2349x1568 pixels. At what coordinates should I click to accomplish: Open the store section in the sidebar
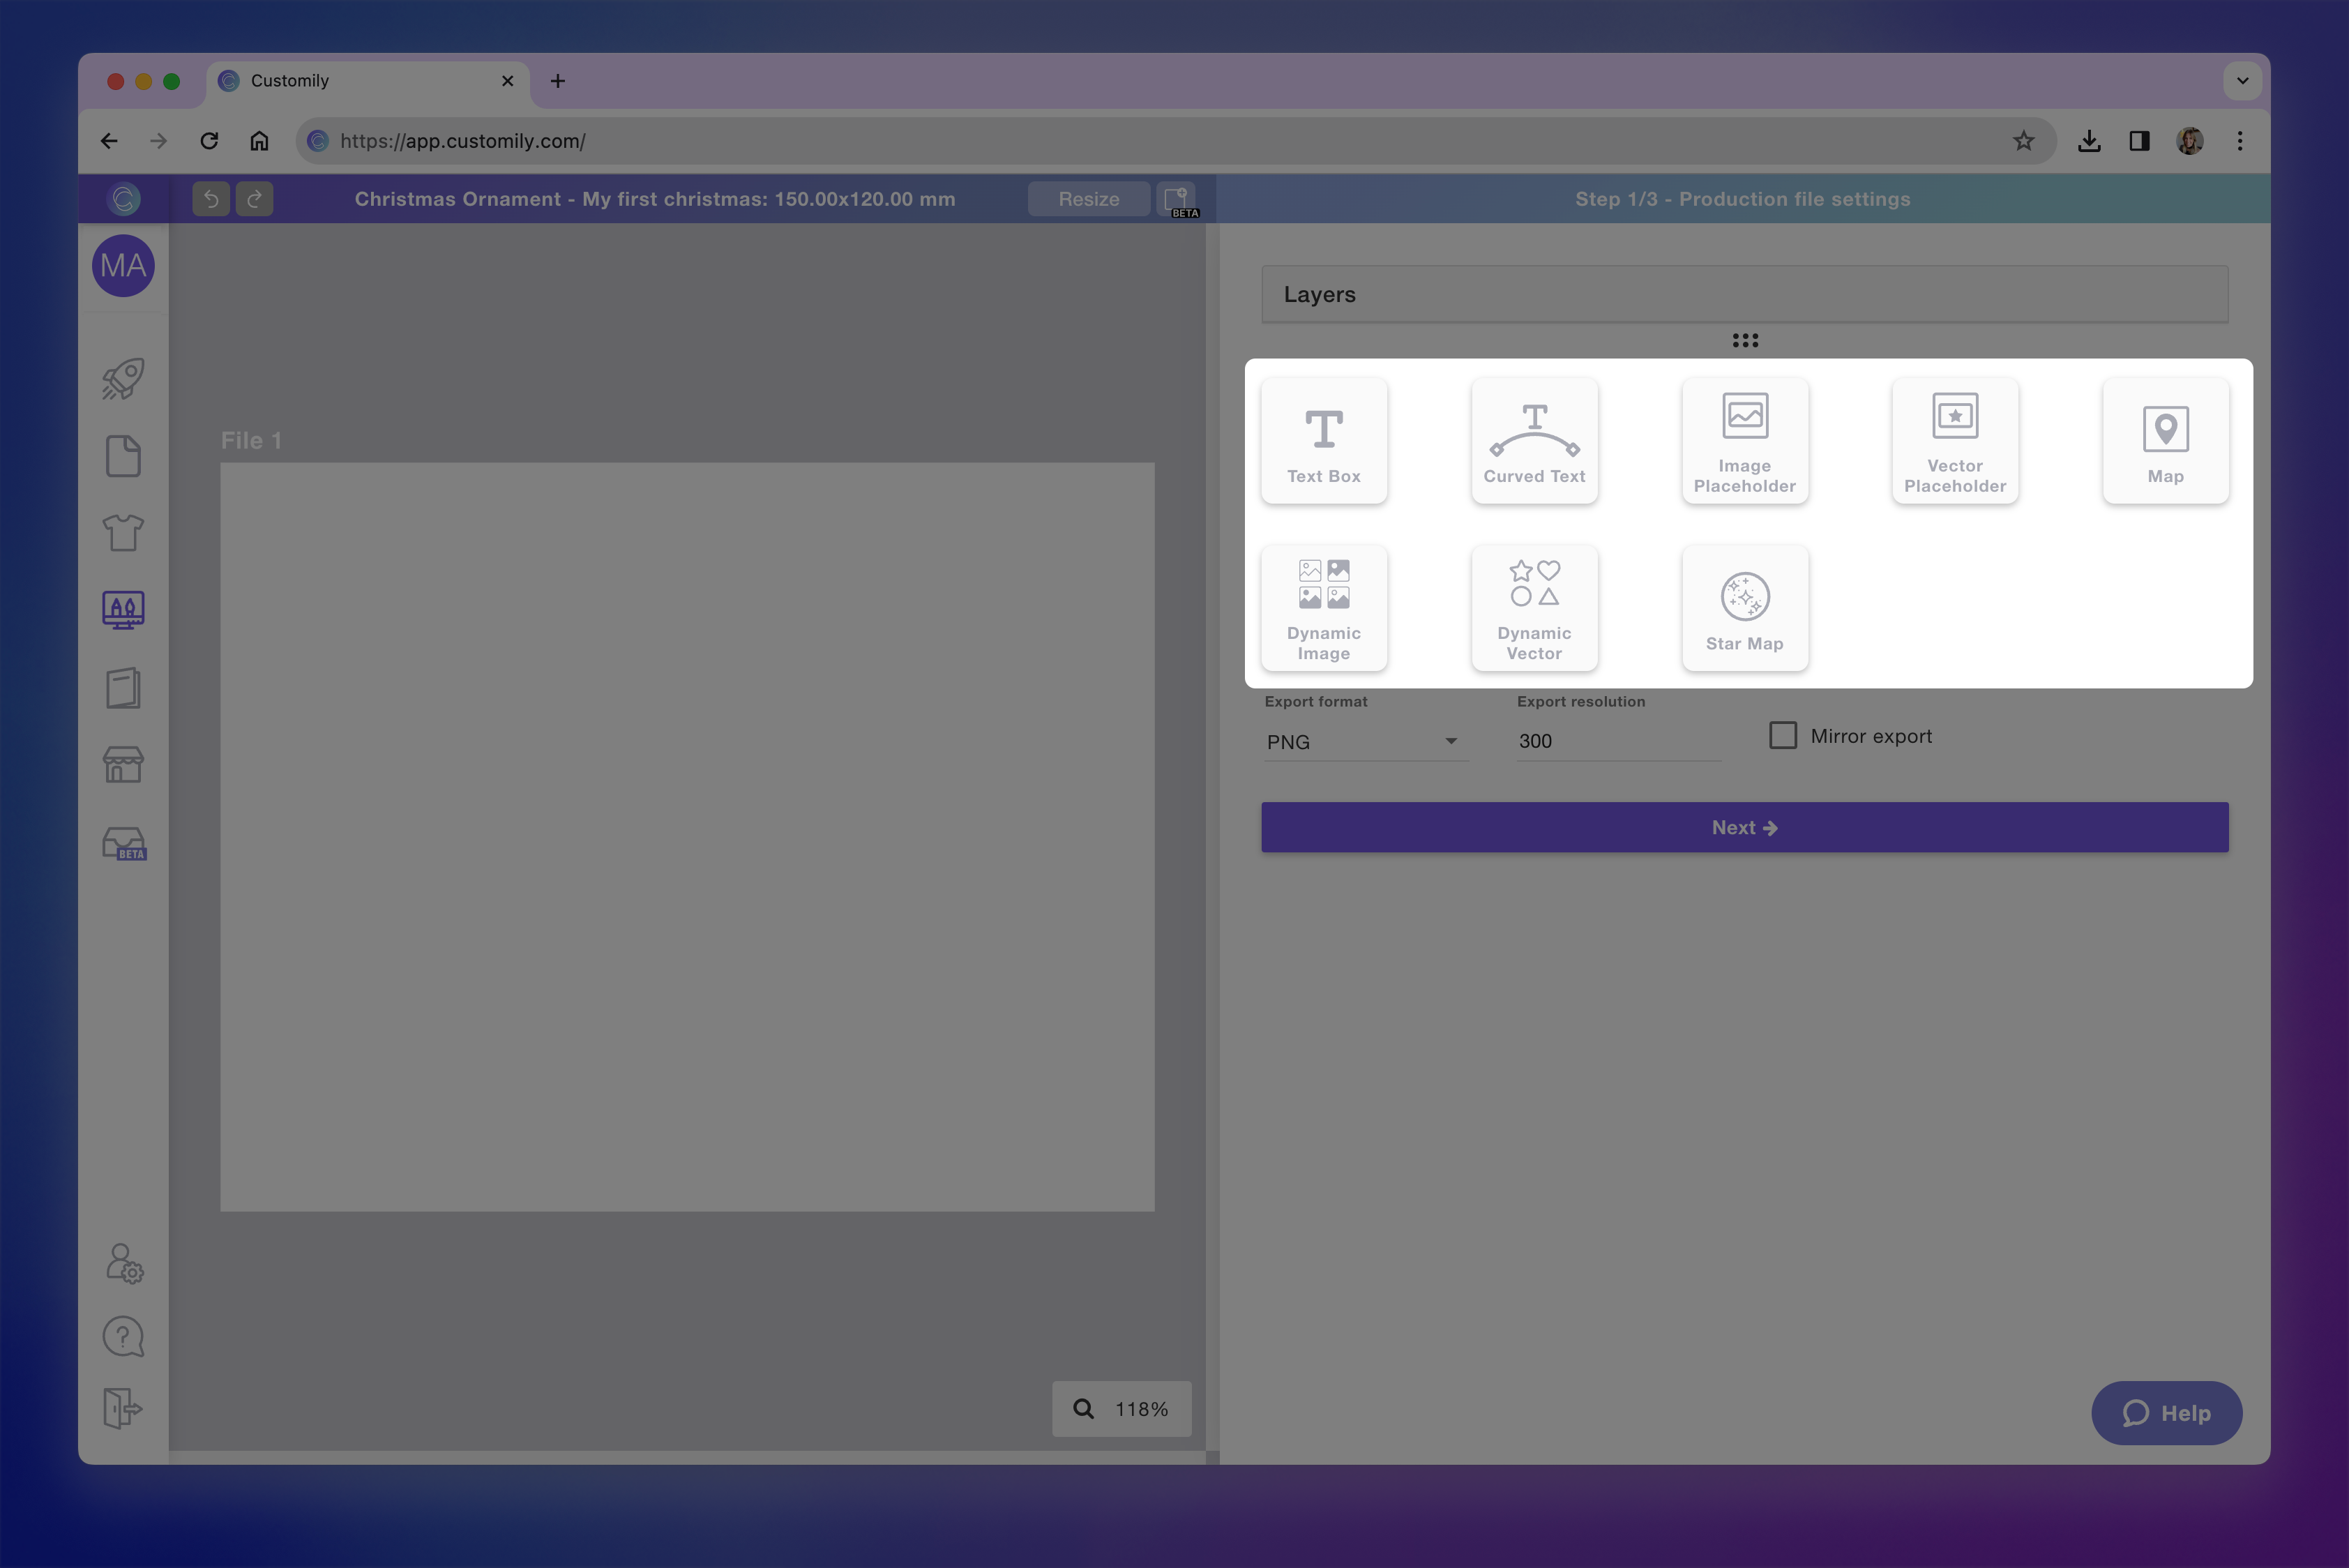[x=122, y=765]
